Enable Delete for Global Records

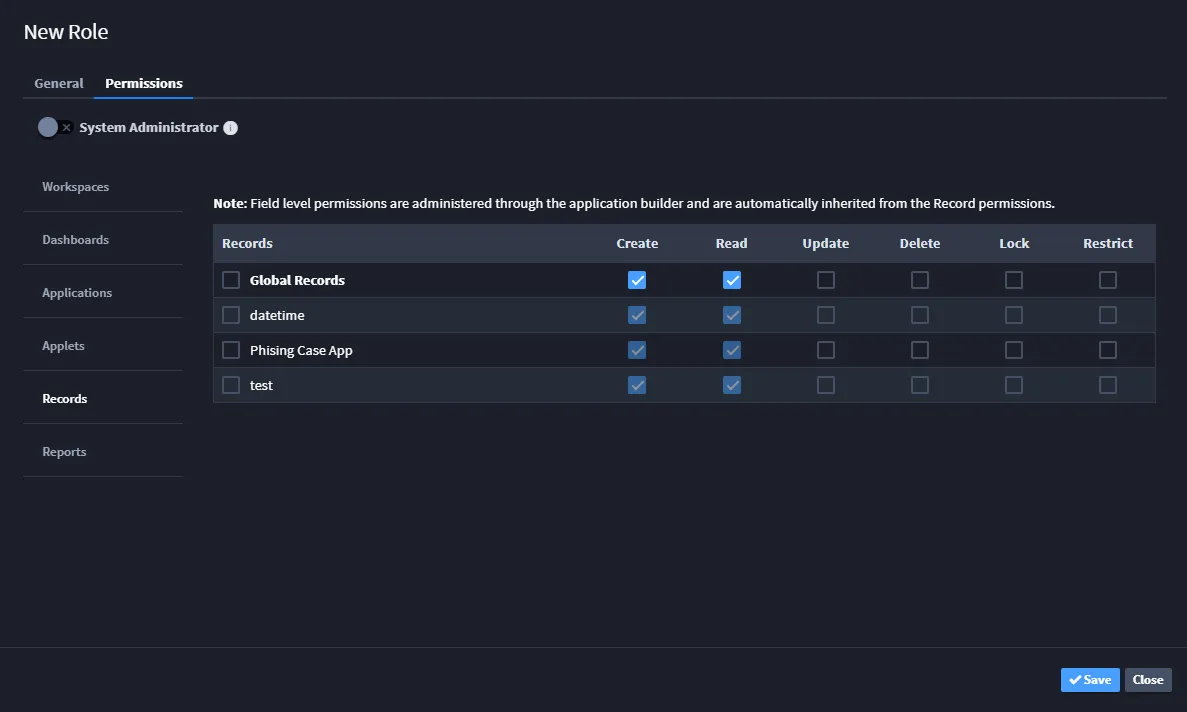(x=920, y=280)
